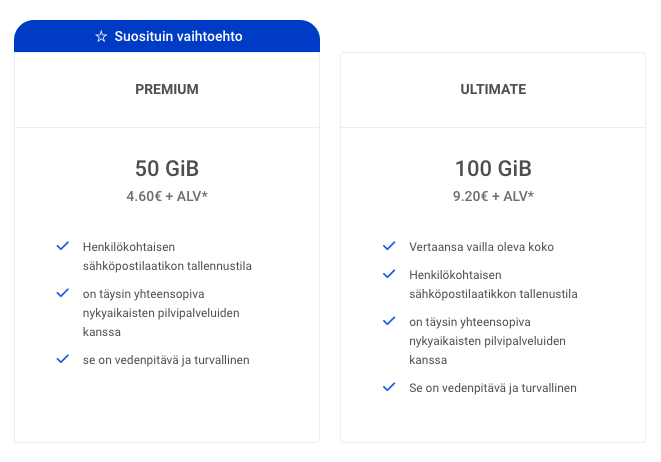Click Ultimate checkmark beside Se on vedenpitävä

coord(388,388)
